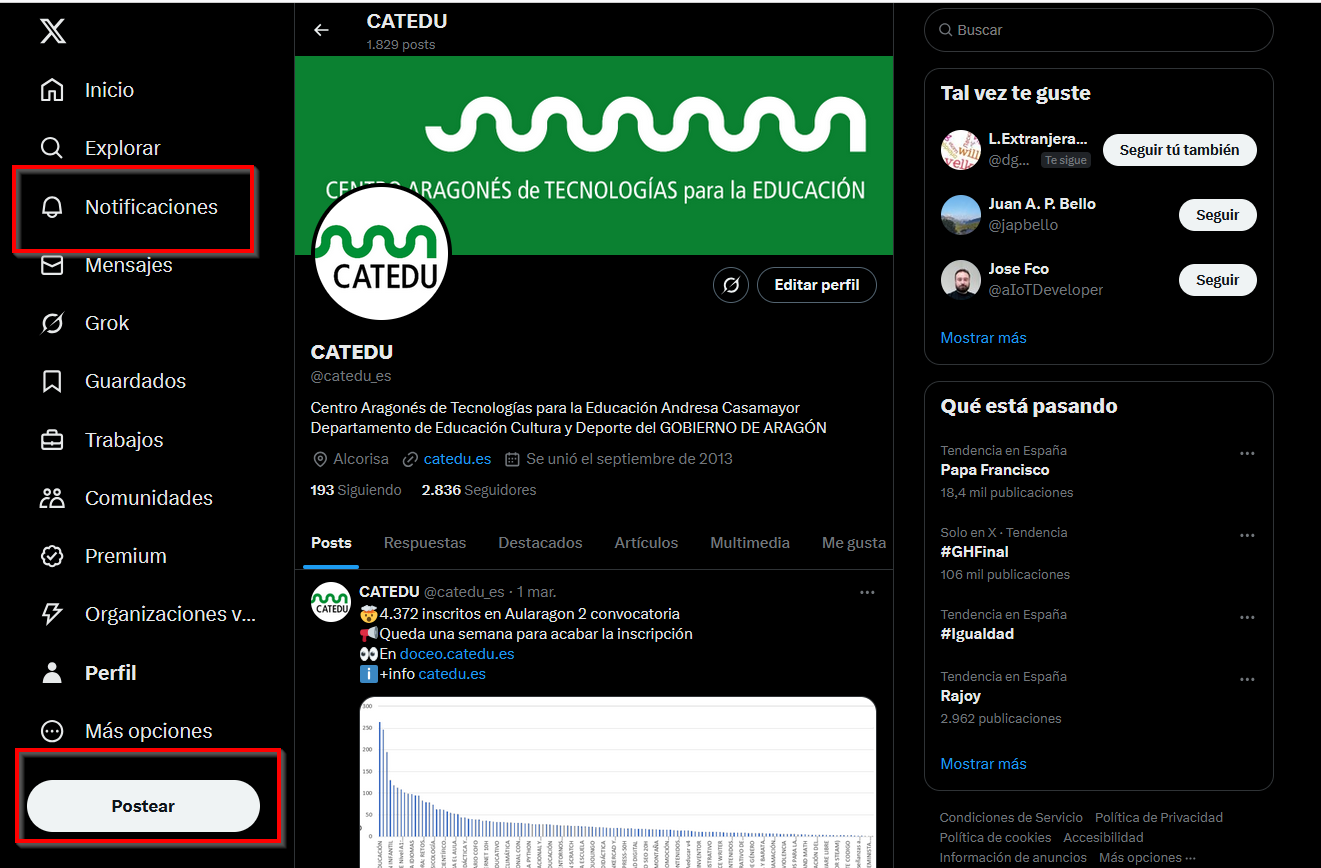
Task: Switch to the Multimedia tab
Action: coord(750,543)
